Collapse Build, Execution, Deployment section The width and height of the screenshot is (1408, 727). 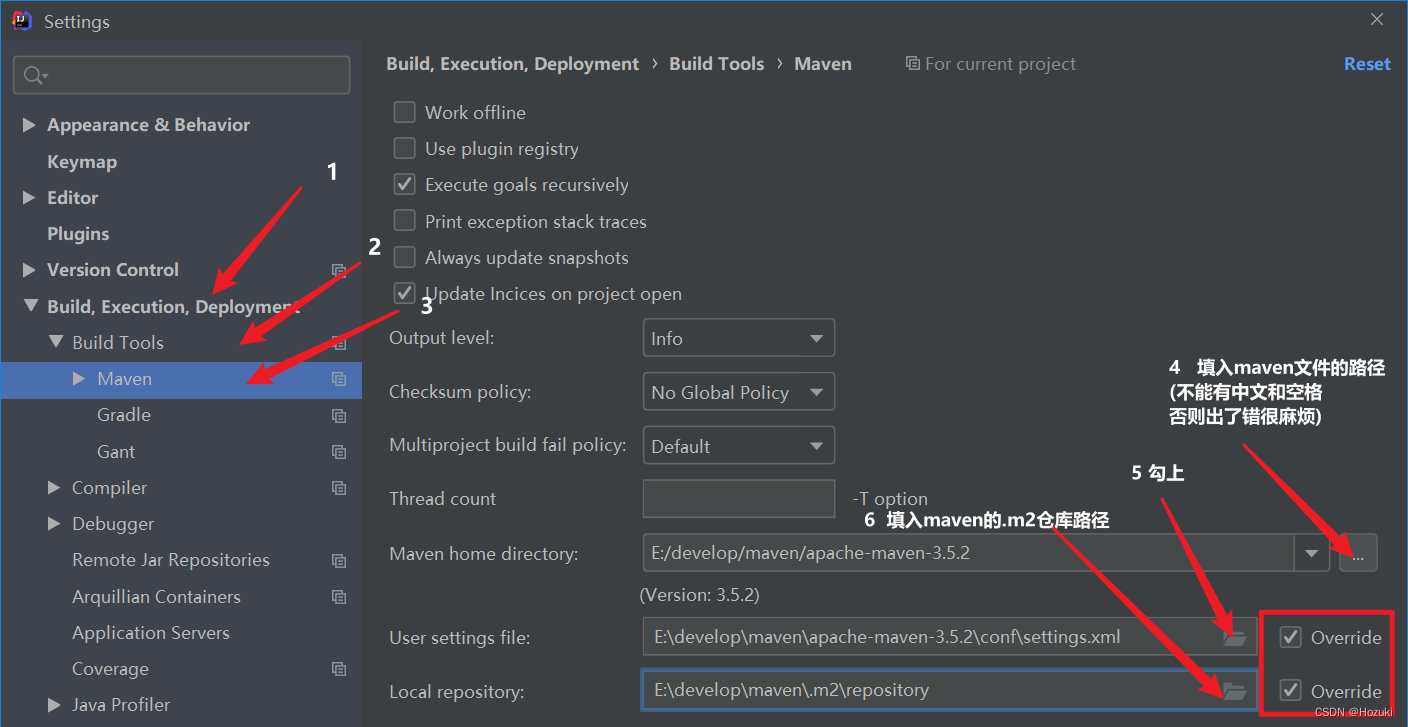[x=29, y=306]
